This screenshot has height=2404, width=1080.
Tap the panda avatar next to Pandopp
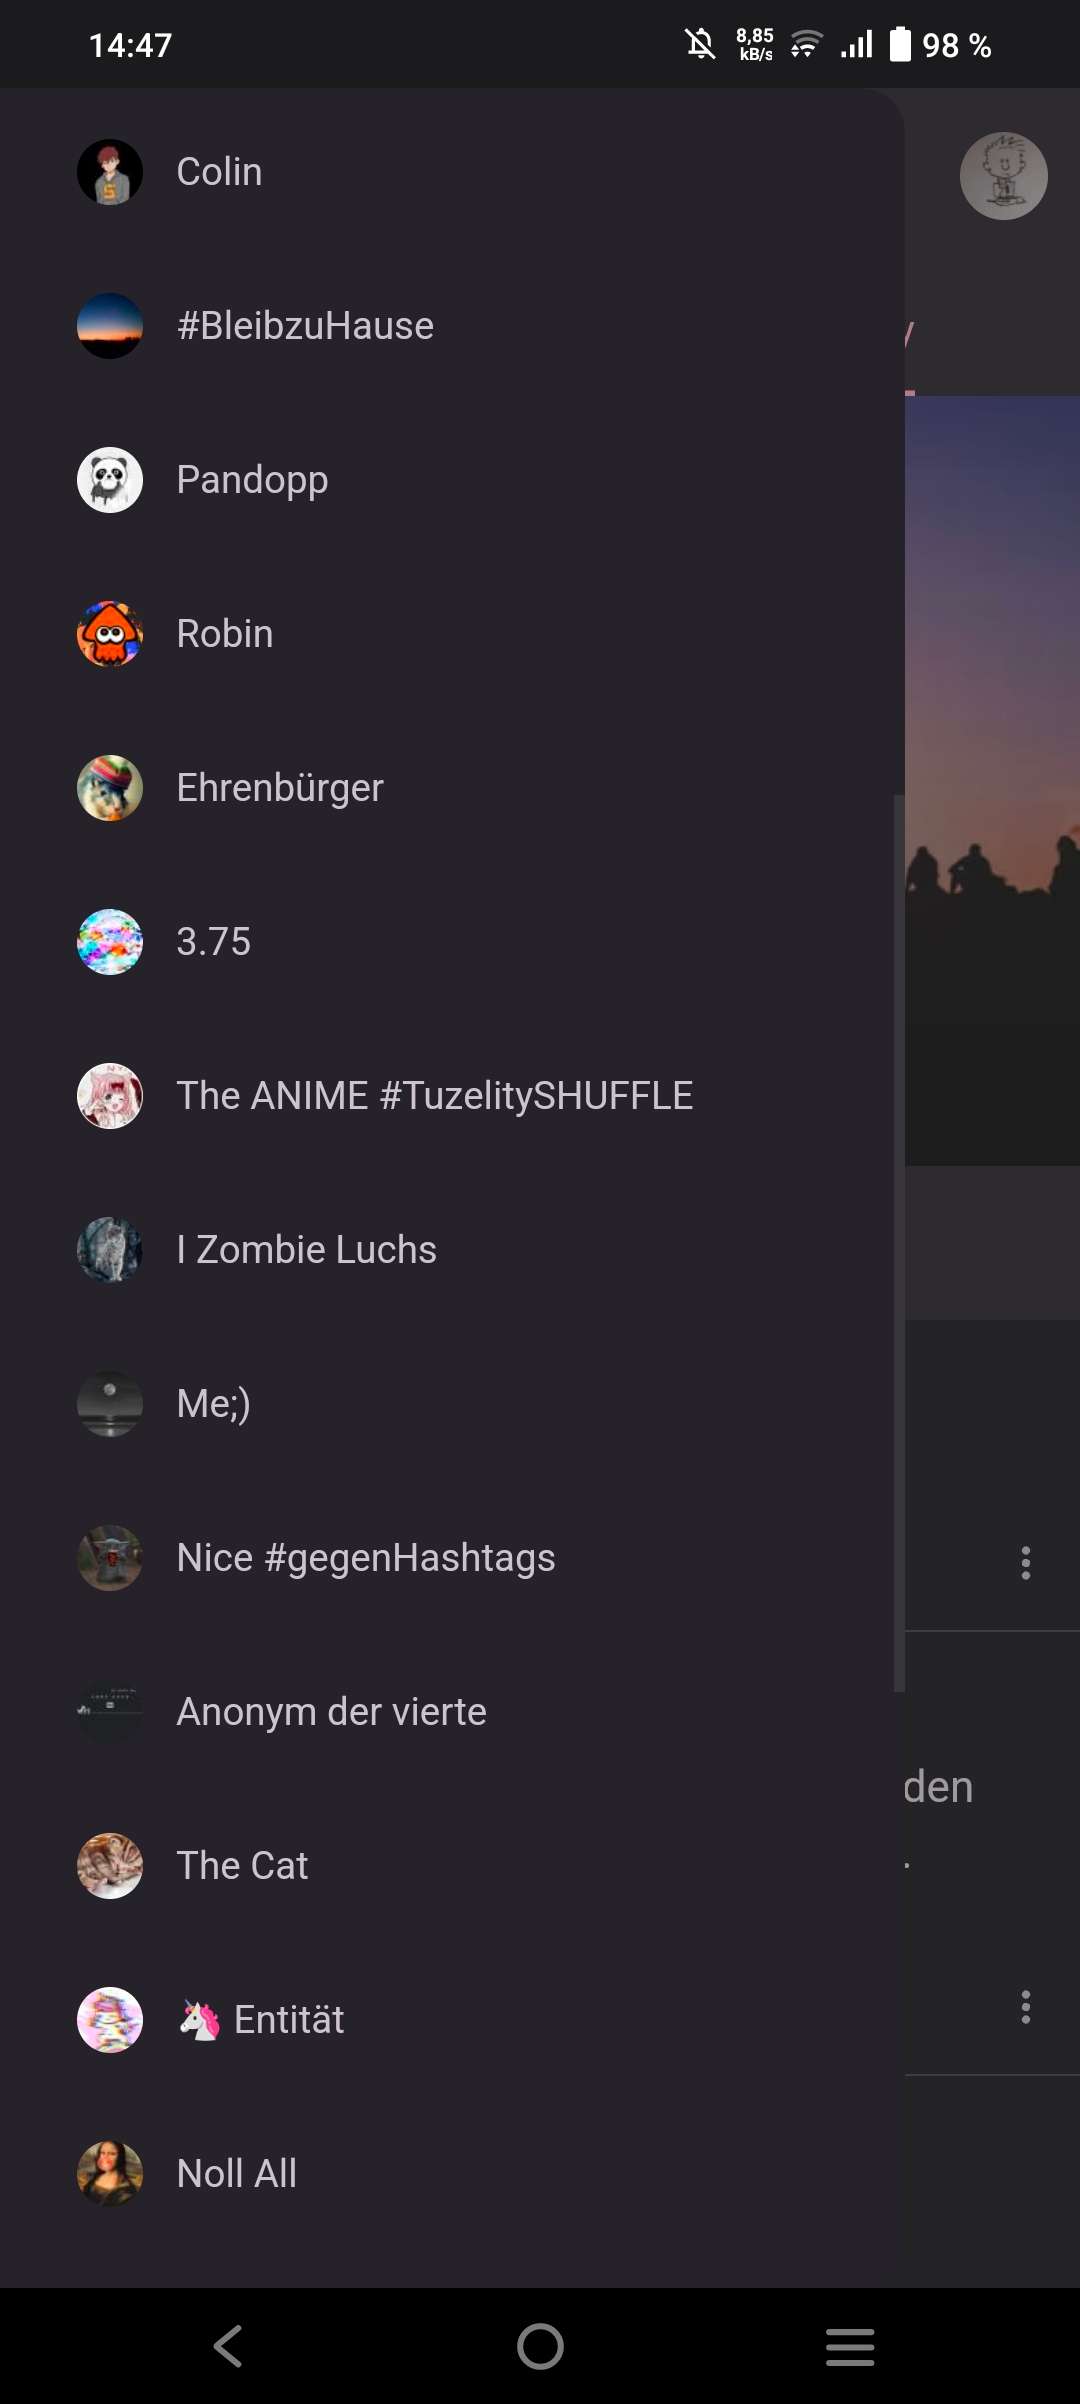click(x=110, y=480)
